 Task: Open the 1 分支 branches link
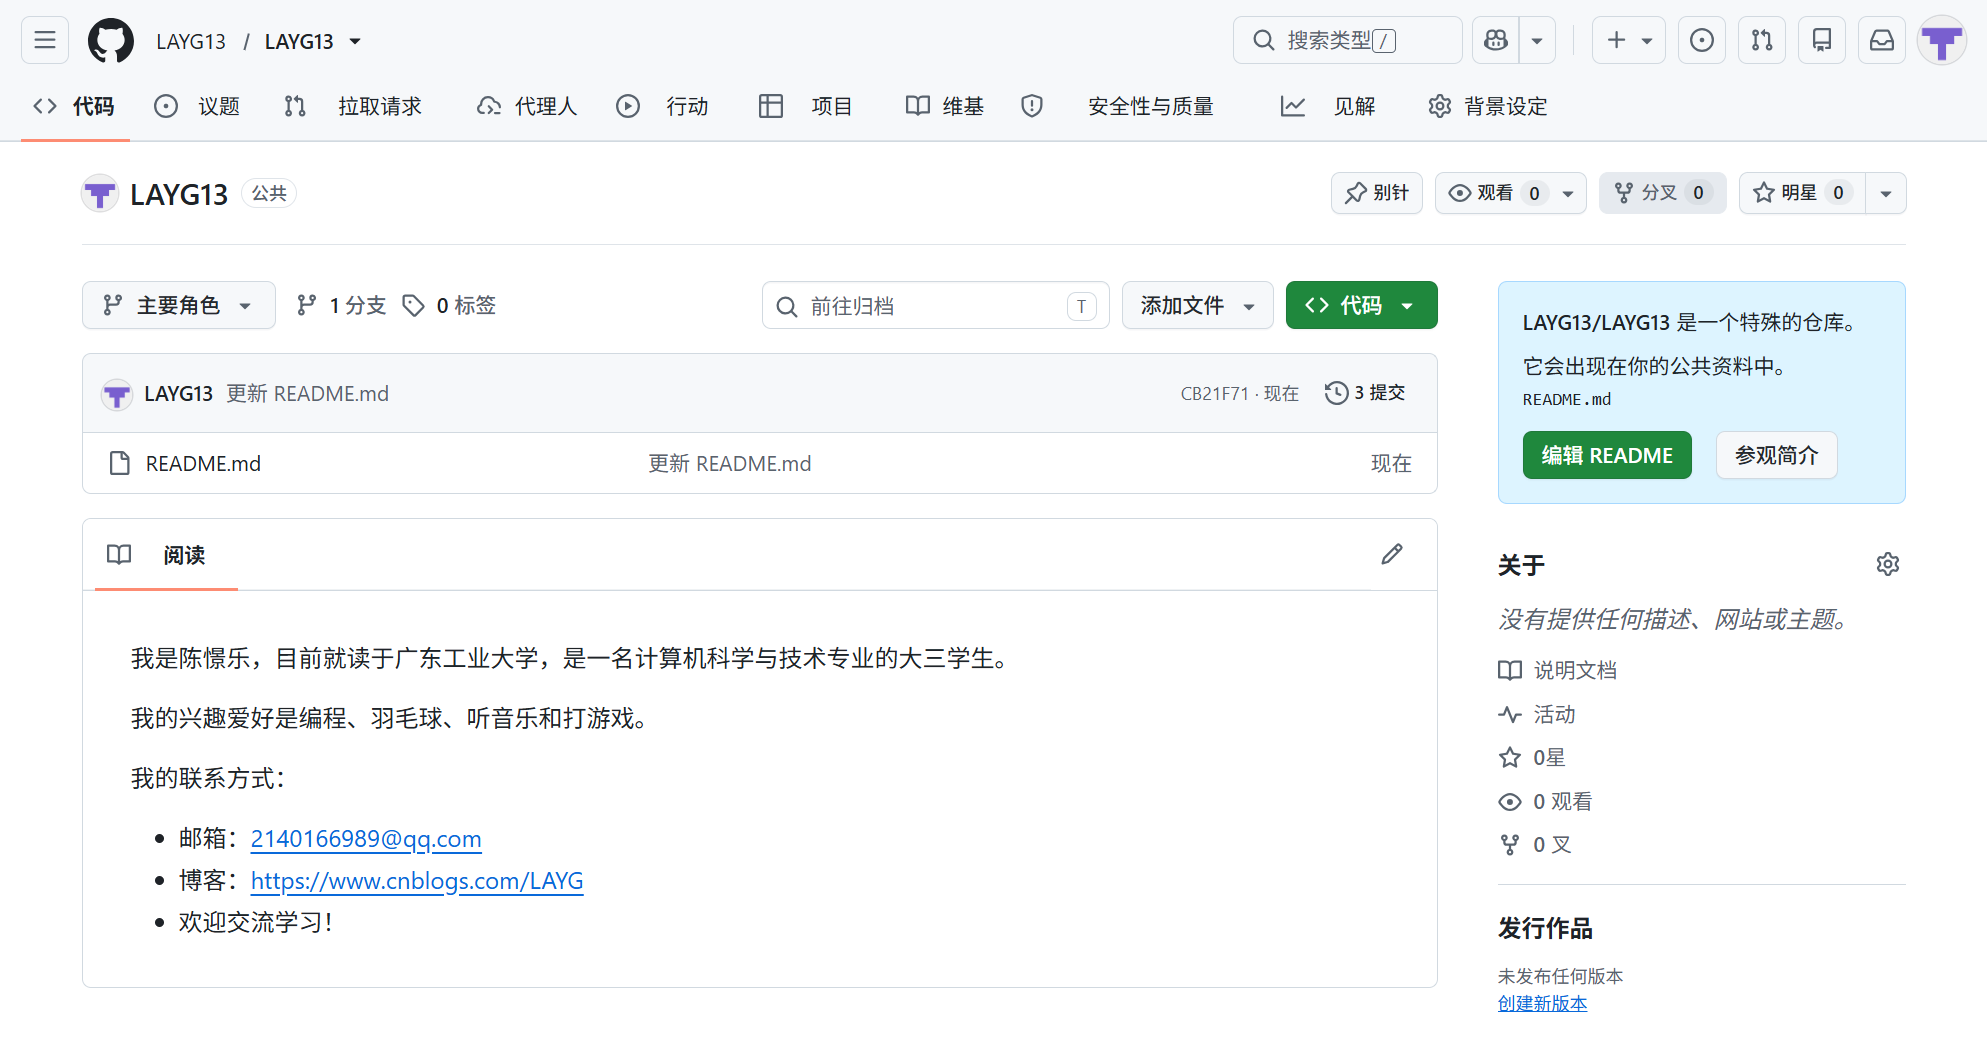point(341,305)
